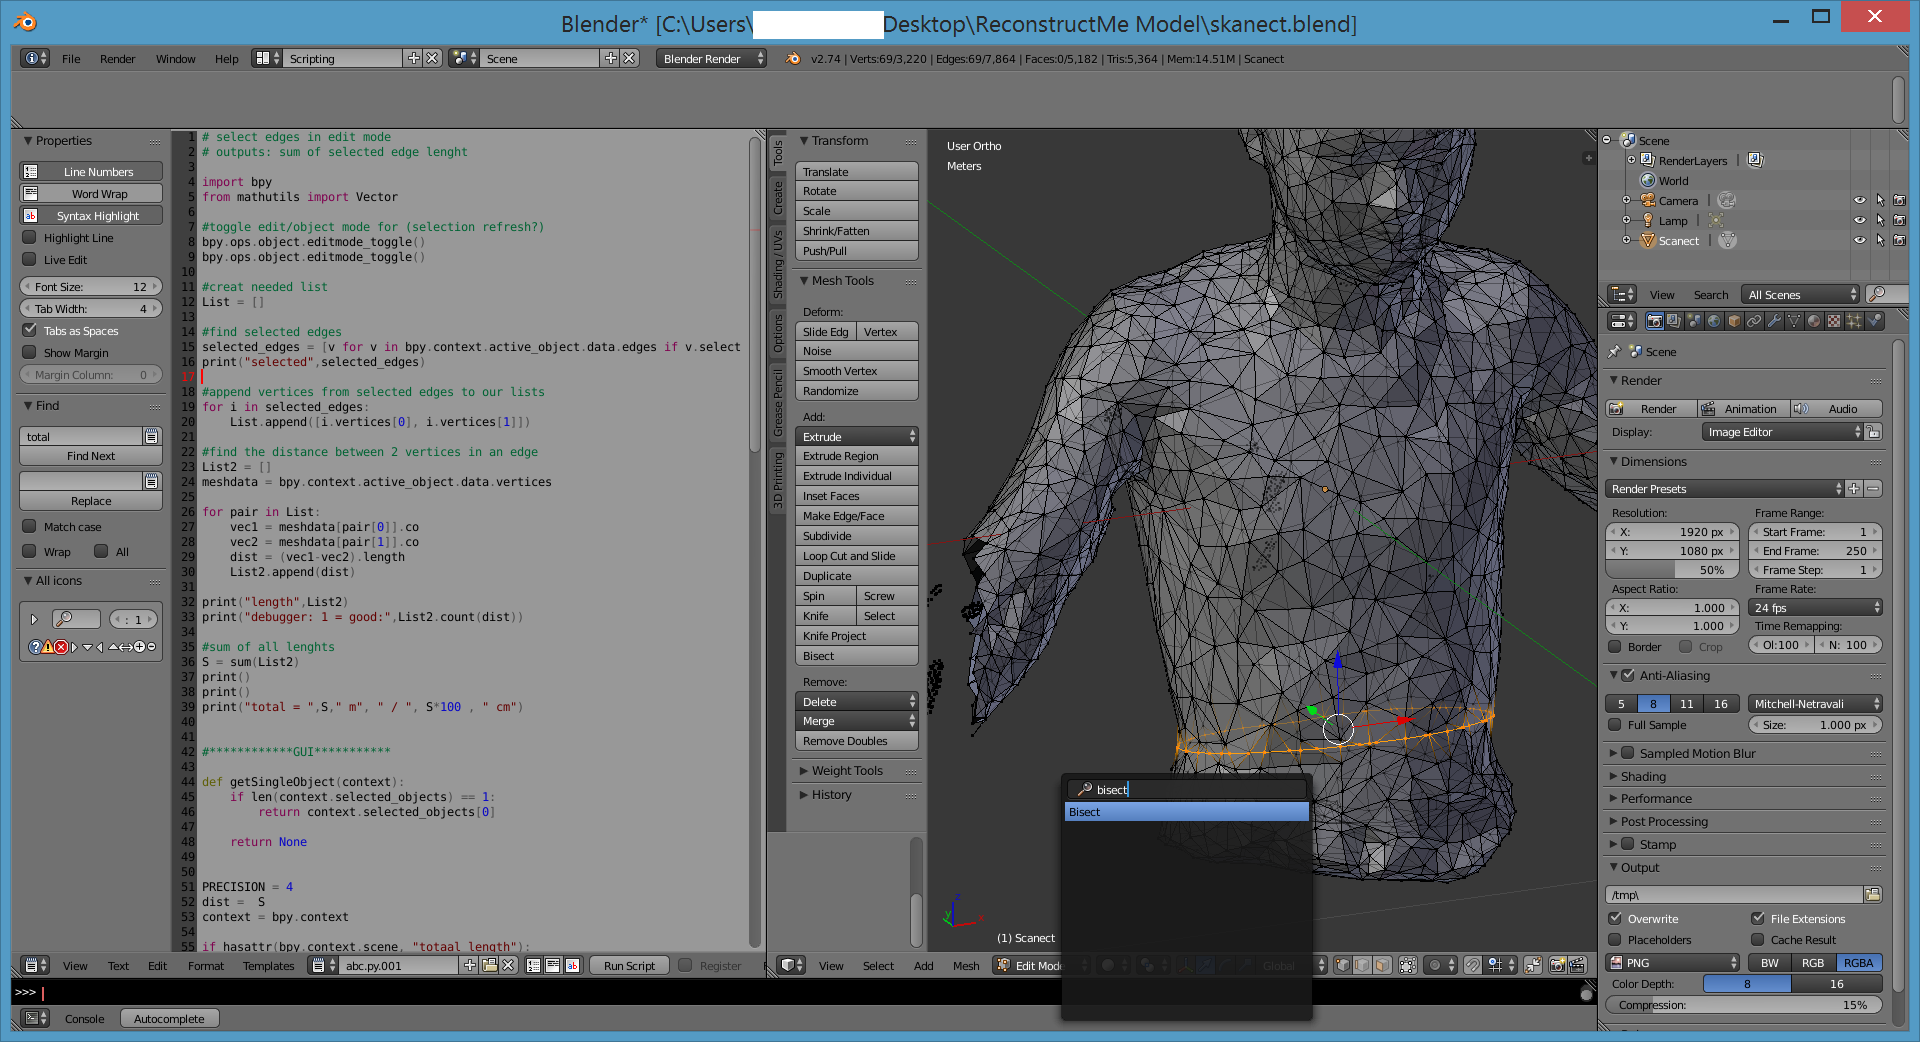Open the Modifiers wrench tab
Screen dimensions: 1920x1042
pyautogui.click(x=1774, y=321)
